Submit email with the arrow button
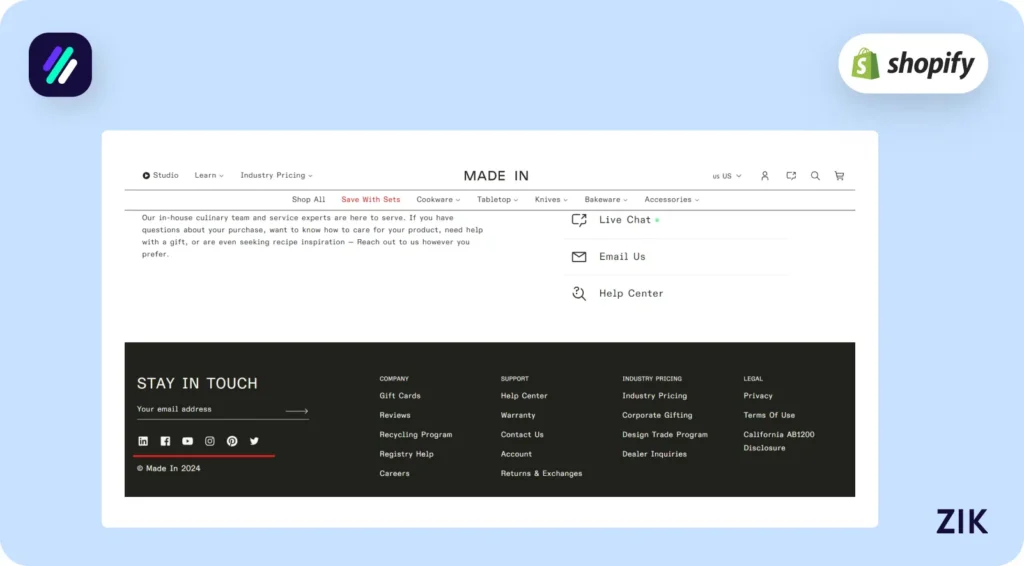The width and height of the screenshot is (1024, 566). 296,410
